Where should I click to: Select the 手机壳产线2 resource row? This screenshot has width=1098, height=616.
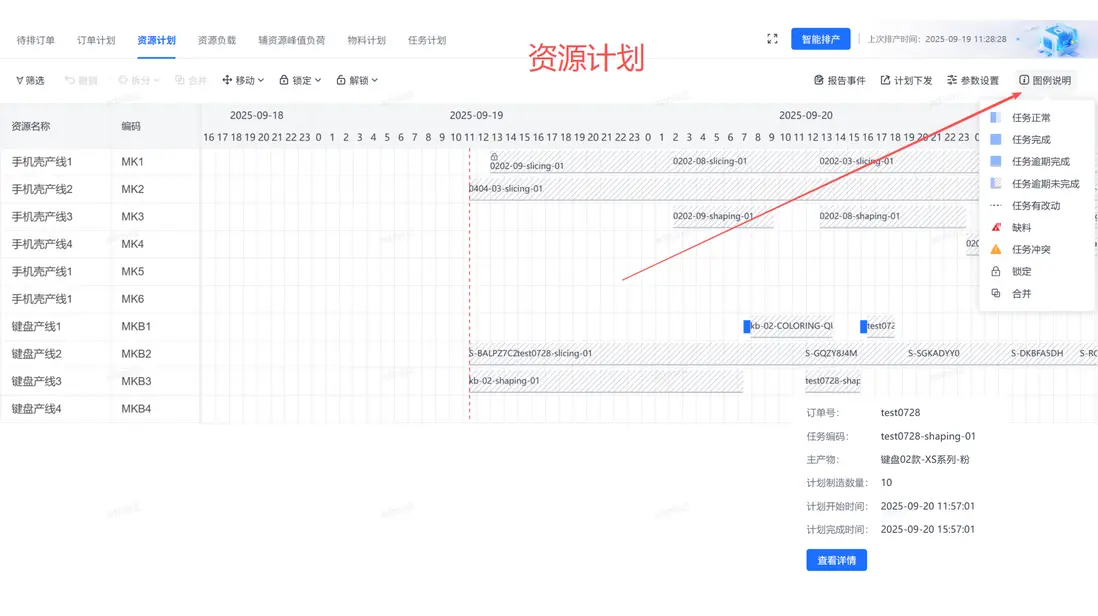click(x=100, y=189)
